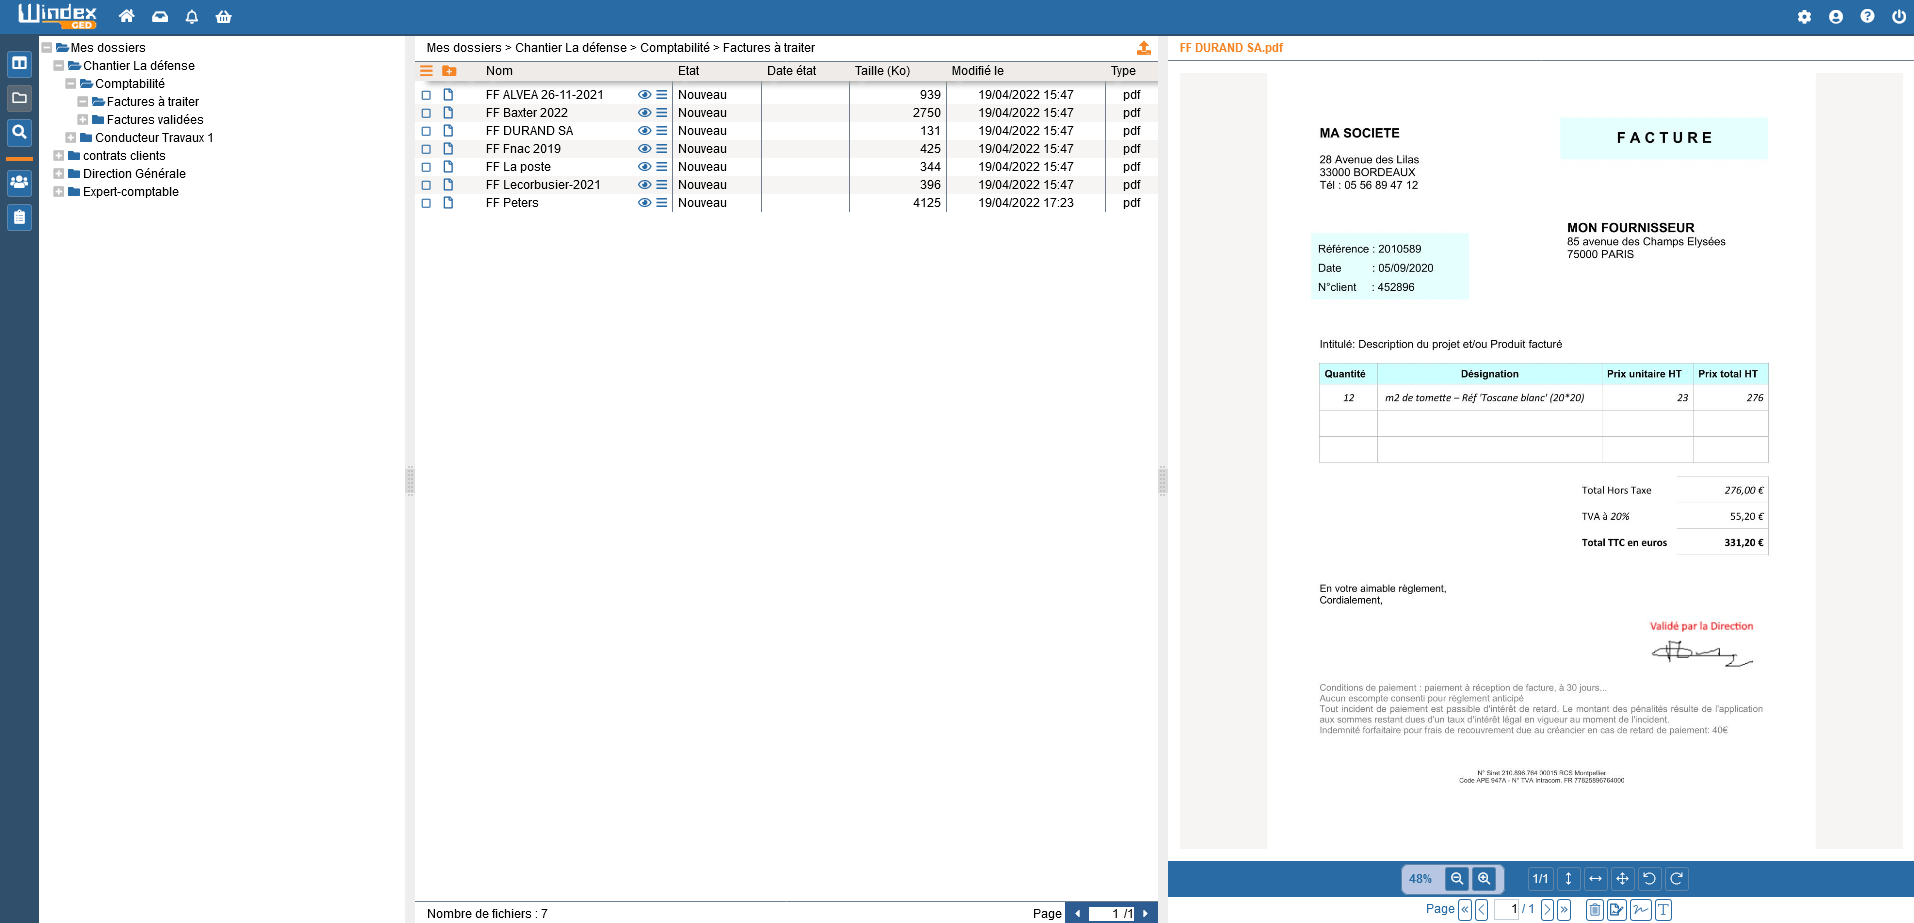1914x923 pixels.
Task: Click the stamp edit document icon
Action: (1617, 909)
